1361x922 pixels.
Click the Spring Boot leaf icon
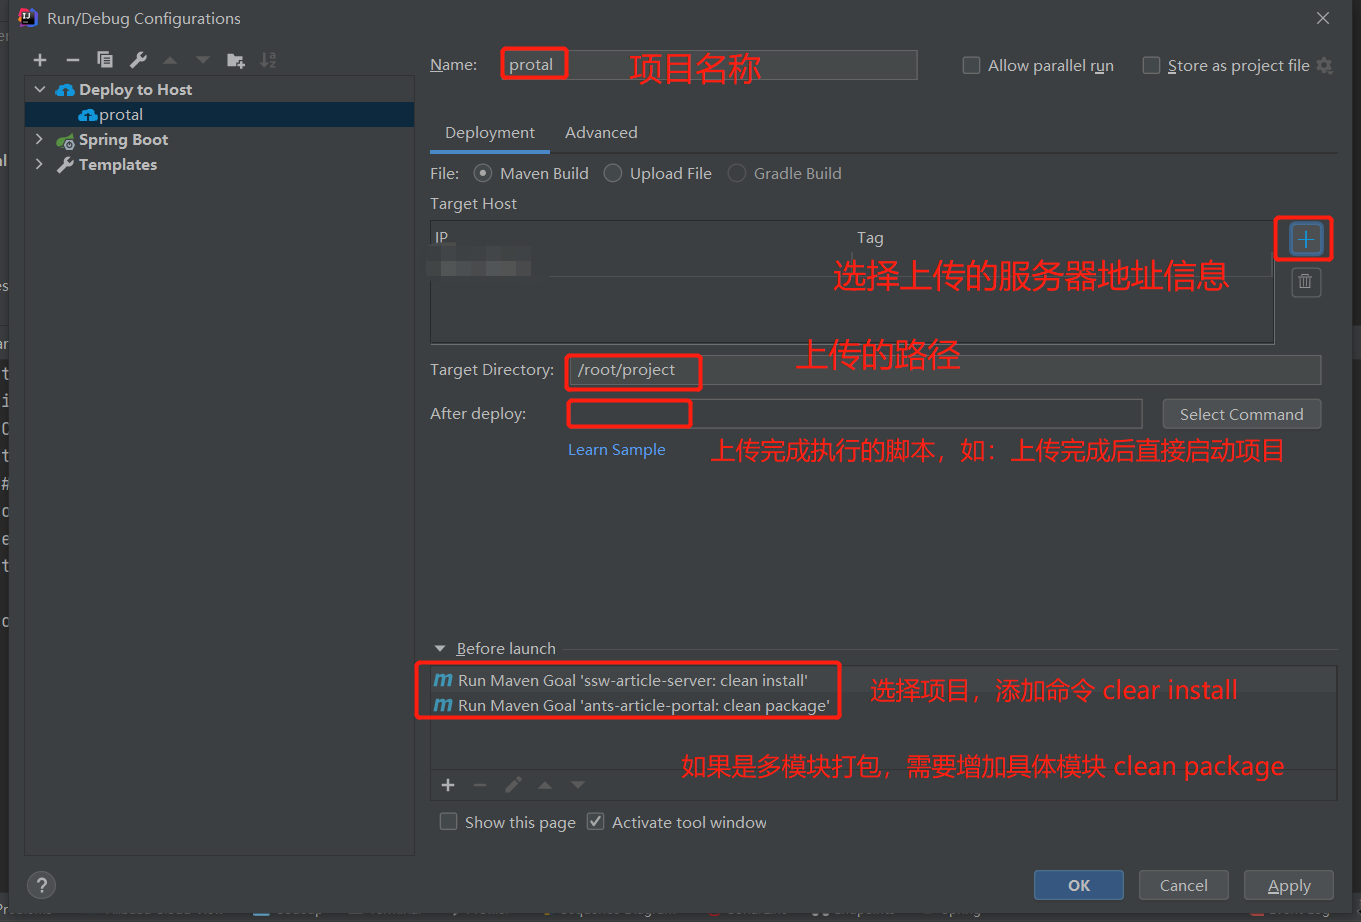click(65, 140)
